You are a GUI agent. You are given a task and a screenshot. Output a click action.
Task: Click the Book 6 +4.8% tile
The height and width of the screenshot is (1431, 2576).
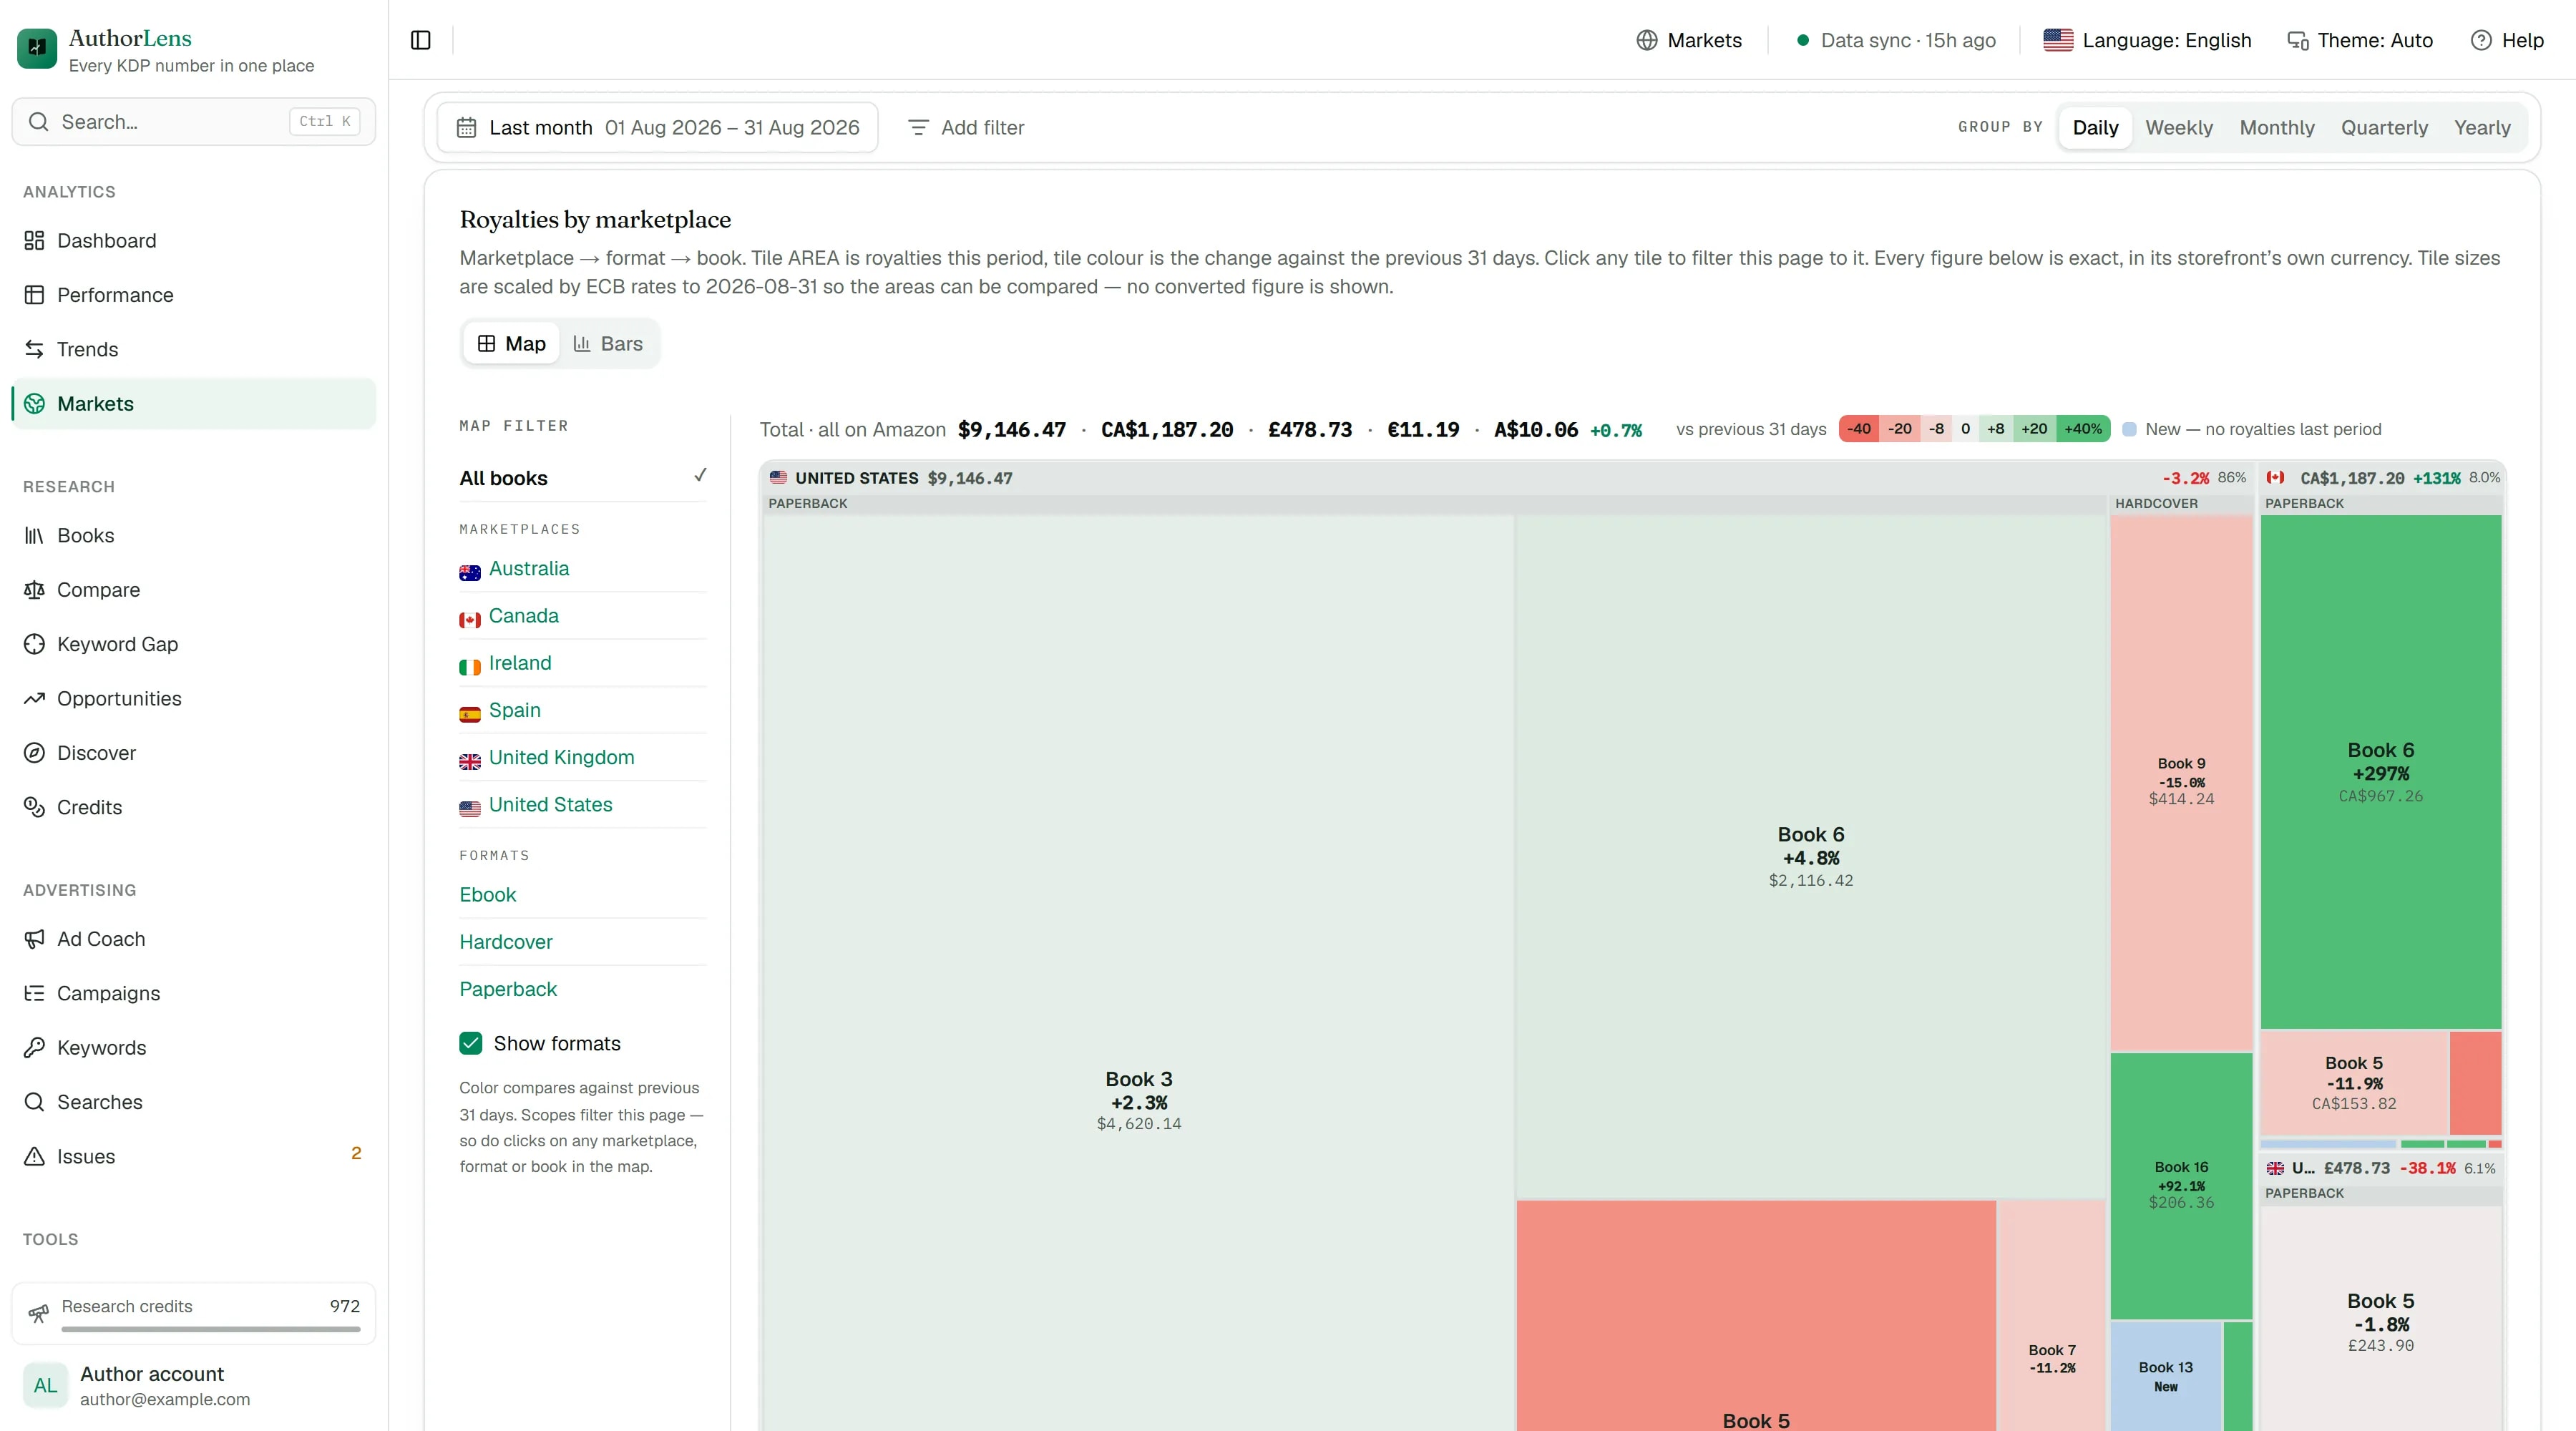(1811, 856)
